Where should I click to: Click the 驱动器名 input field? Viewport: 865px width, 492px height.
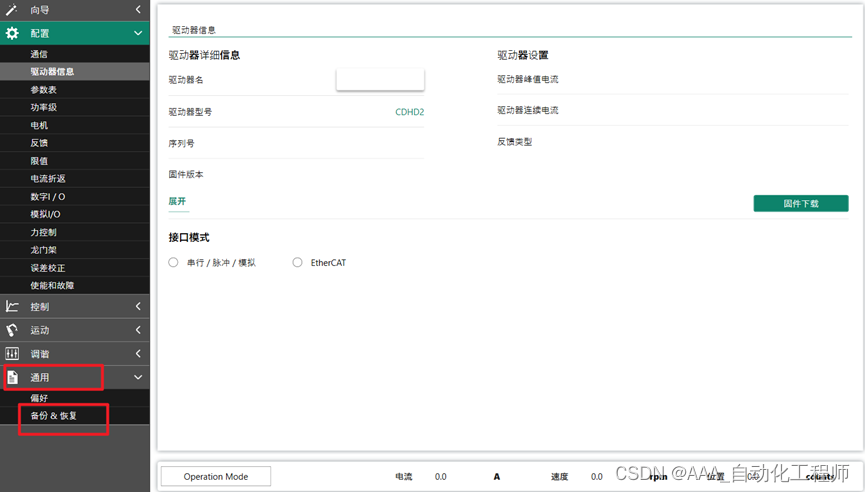380,79
